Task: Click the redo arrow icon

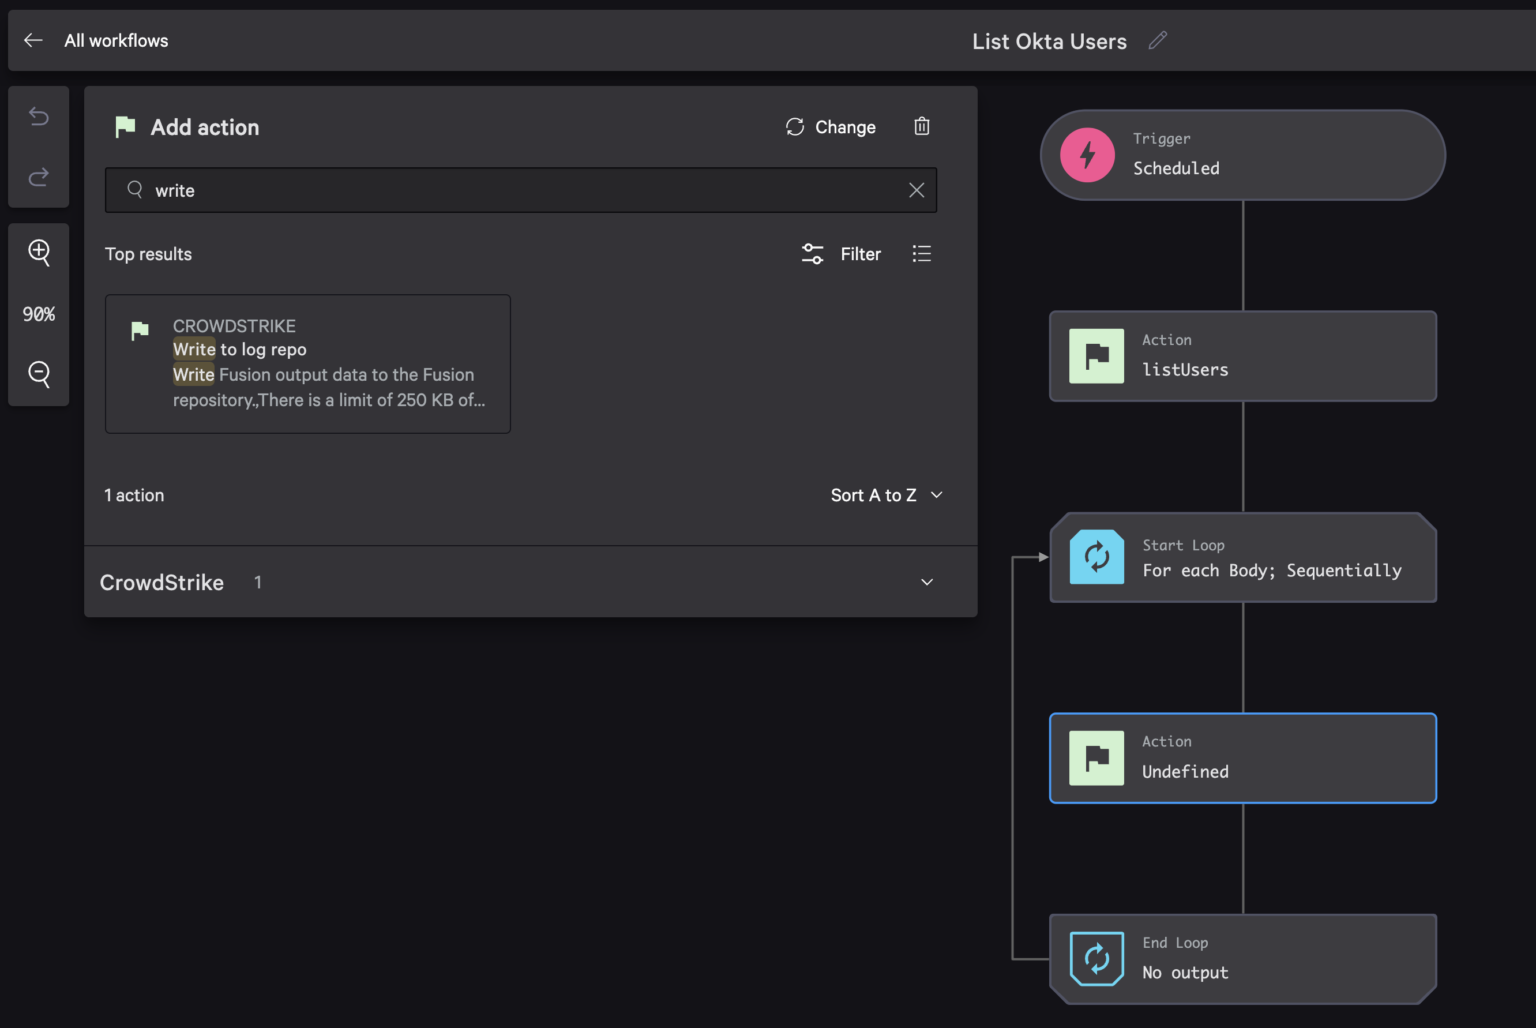Action: [x=38, y=177]
